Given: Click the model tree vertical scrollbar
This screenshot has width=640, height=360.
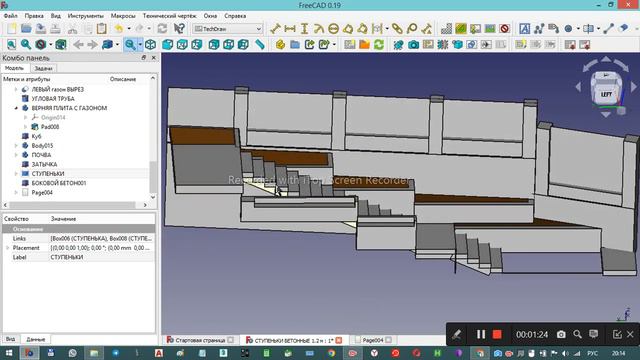Looking at the screenshot, I should [x=153, y=176].
